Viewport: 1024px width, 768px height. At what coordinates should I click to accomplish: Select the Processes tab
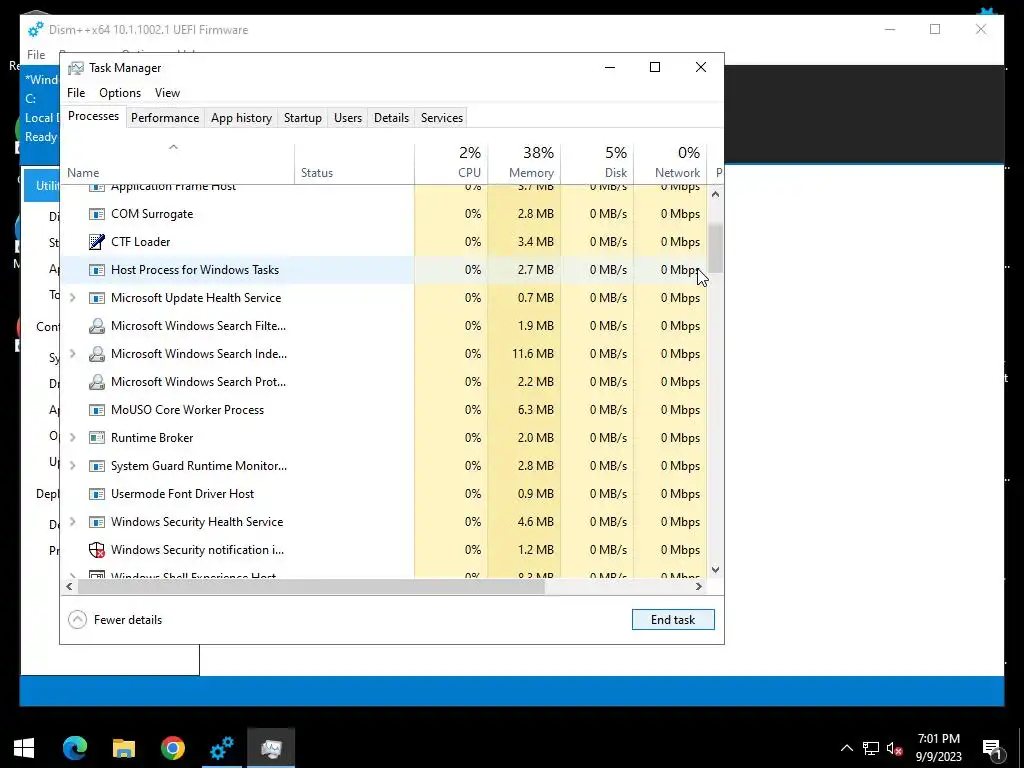93,116
